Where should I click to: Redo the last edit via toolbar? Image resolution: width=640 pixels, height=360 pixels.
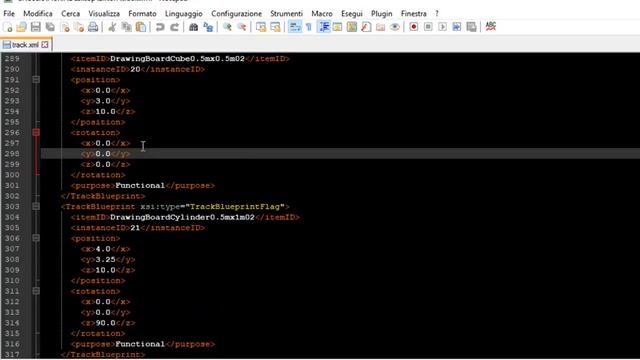click(x=174, y=27)
